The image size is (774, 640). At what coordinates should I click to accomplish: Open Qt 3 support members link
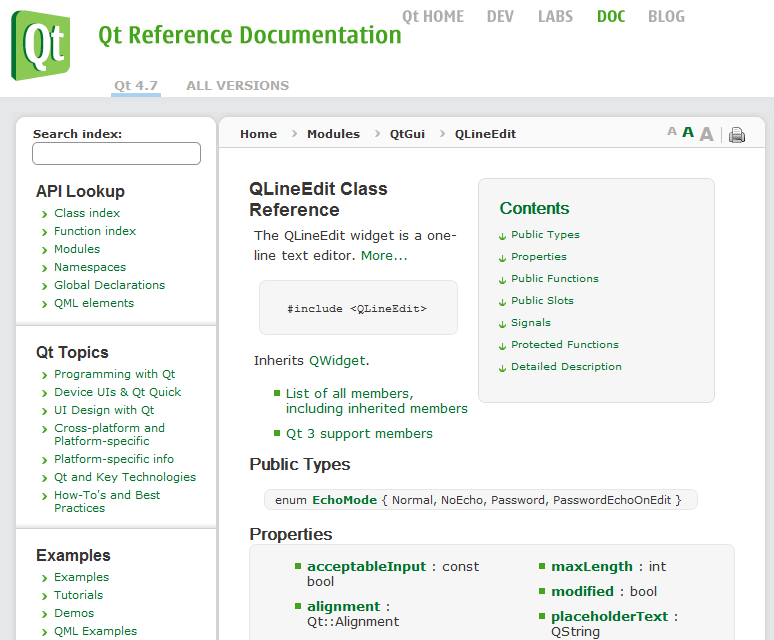click(359, 434)
